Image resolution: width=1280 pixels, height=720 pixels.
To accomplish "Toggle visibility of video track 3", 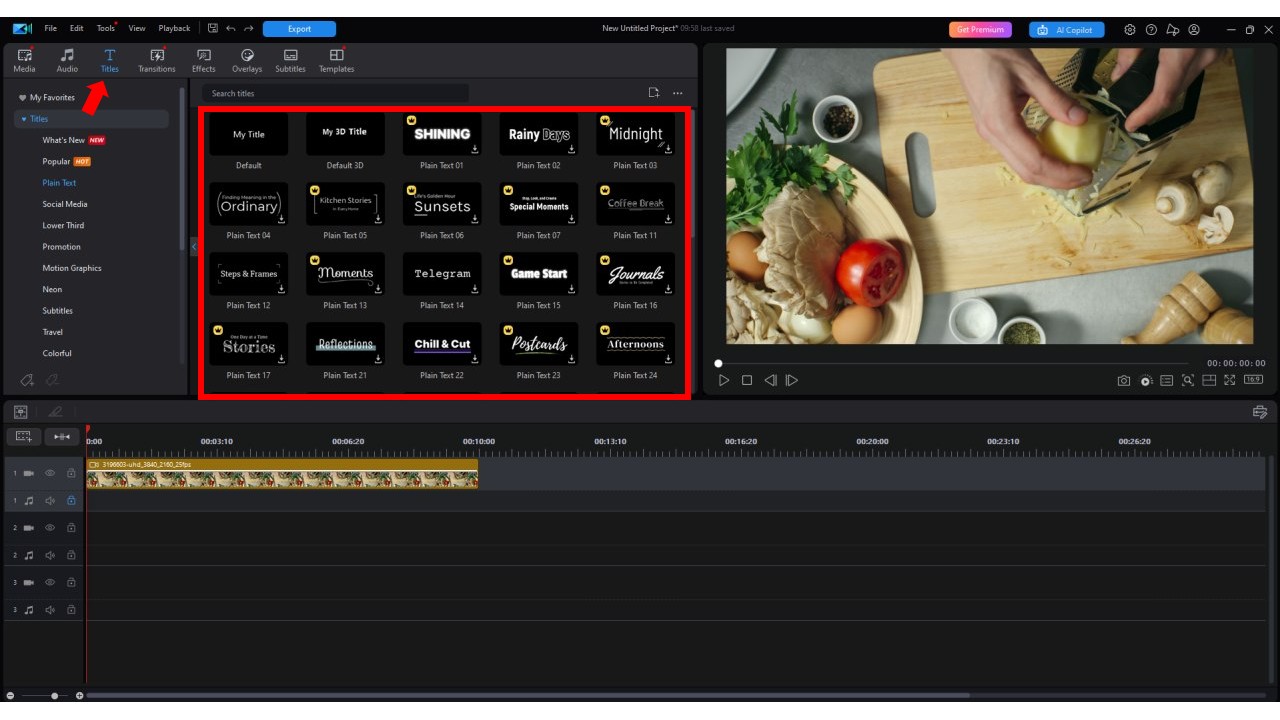I will coord(50,582).
